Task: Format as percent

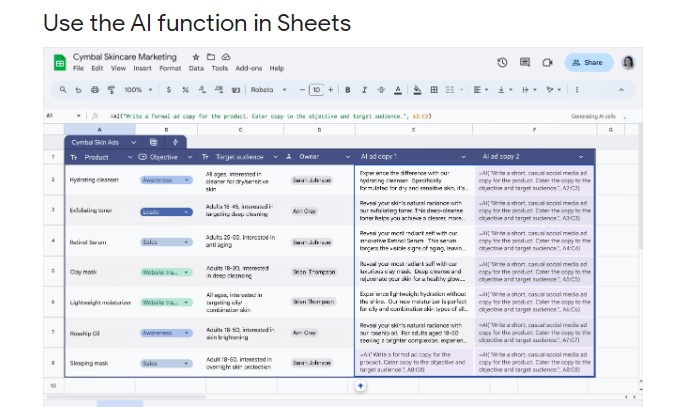Action: tap(185, 90)
